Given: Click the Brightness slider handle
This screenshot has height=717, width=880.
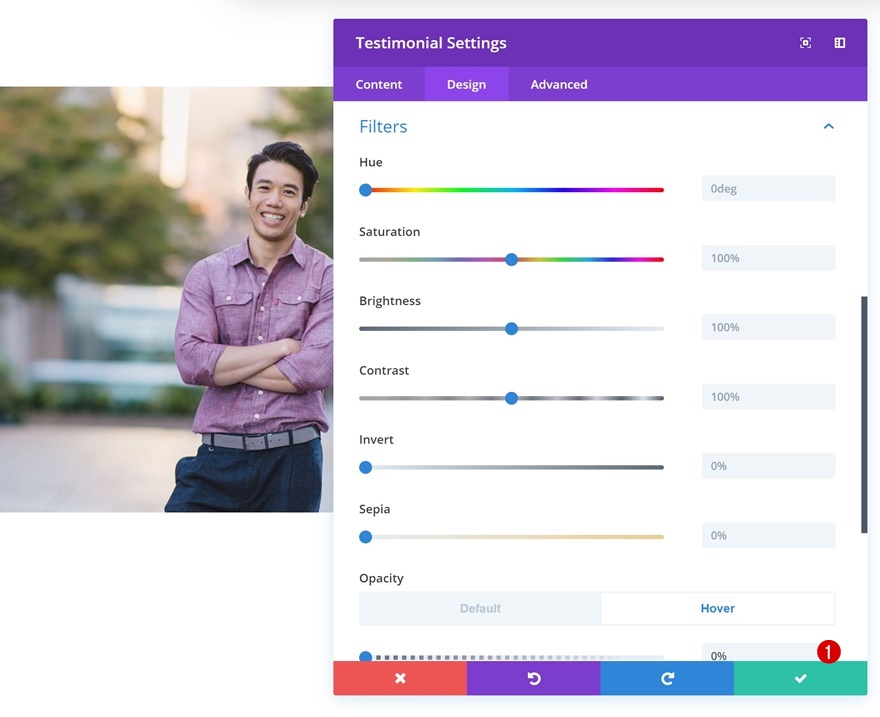Looking at the screenshot, I should 511,328.
